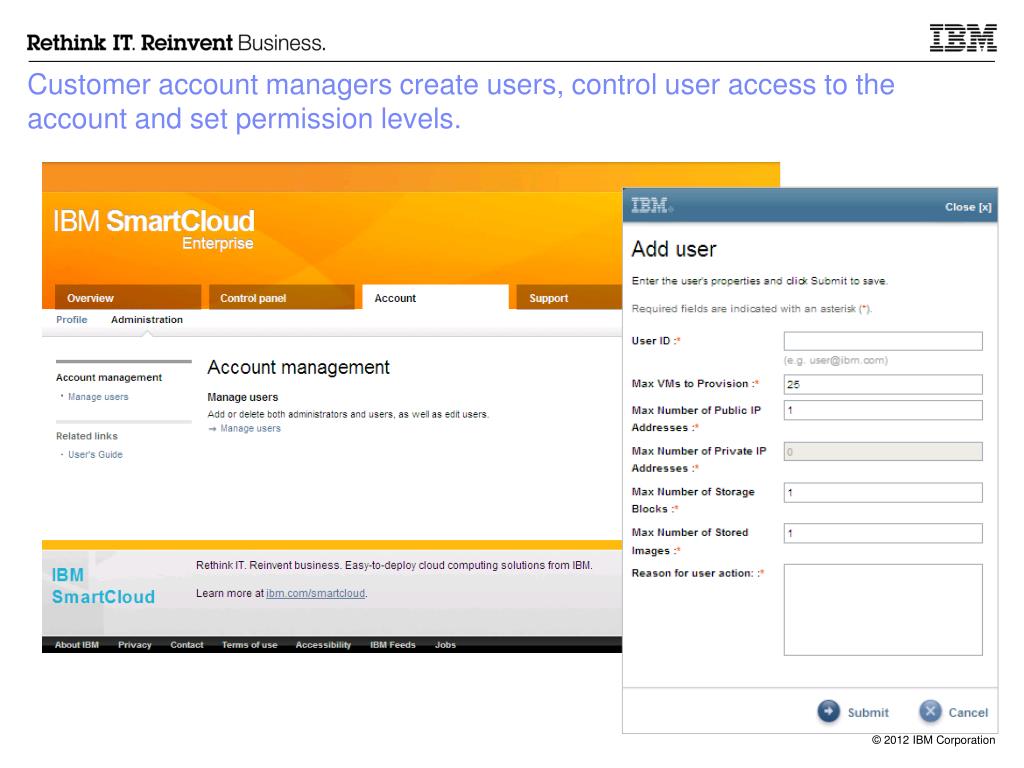This screenshot has width=1024, height=768.
Task: Click Contact in the footer
Action: [187, 645]
